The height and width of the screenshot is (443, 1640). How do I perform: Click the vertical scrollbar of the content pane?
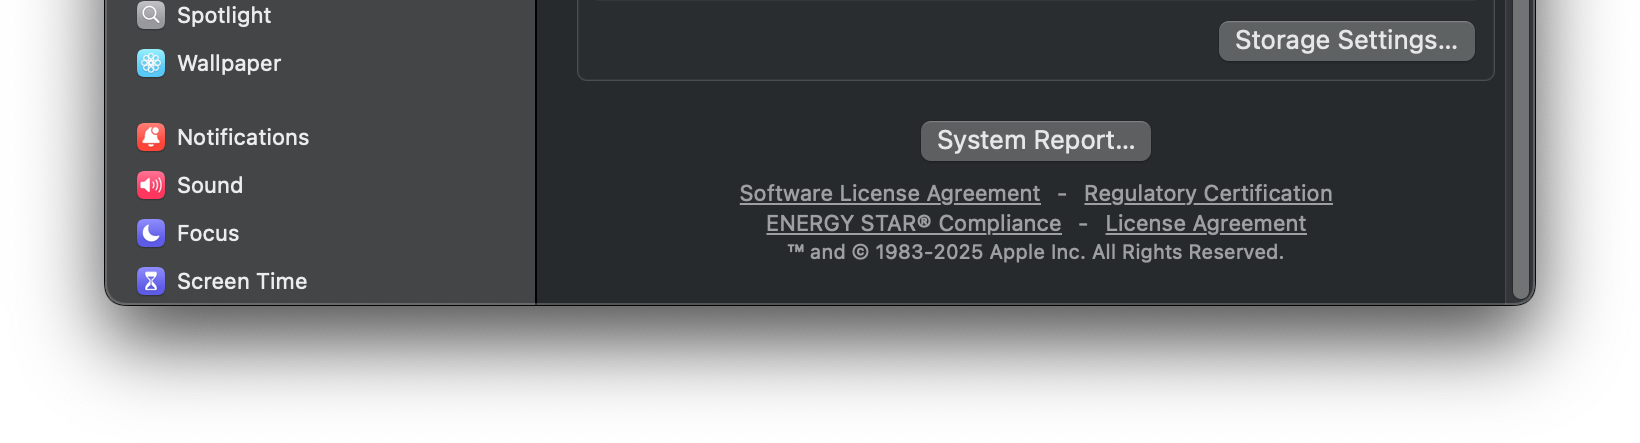(1521, 150)
